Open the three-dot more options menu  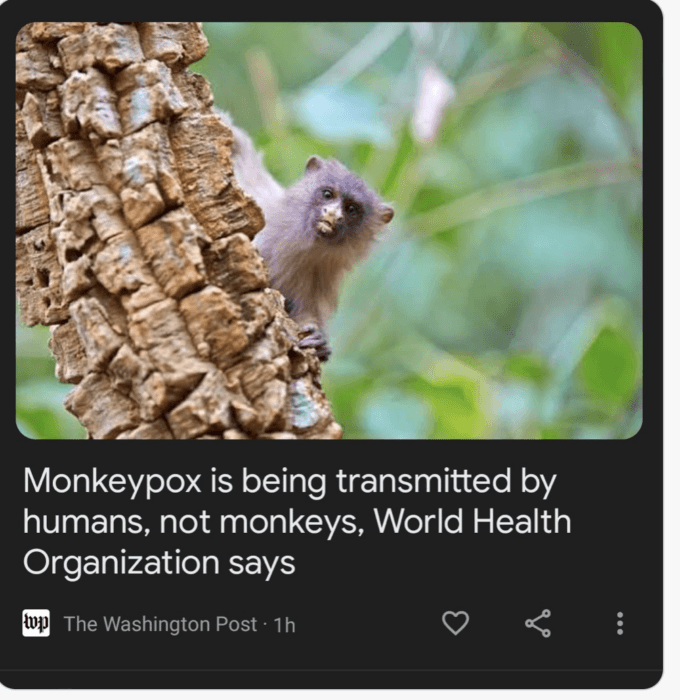coord(620,623)
